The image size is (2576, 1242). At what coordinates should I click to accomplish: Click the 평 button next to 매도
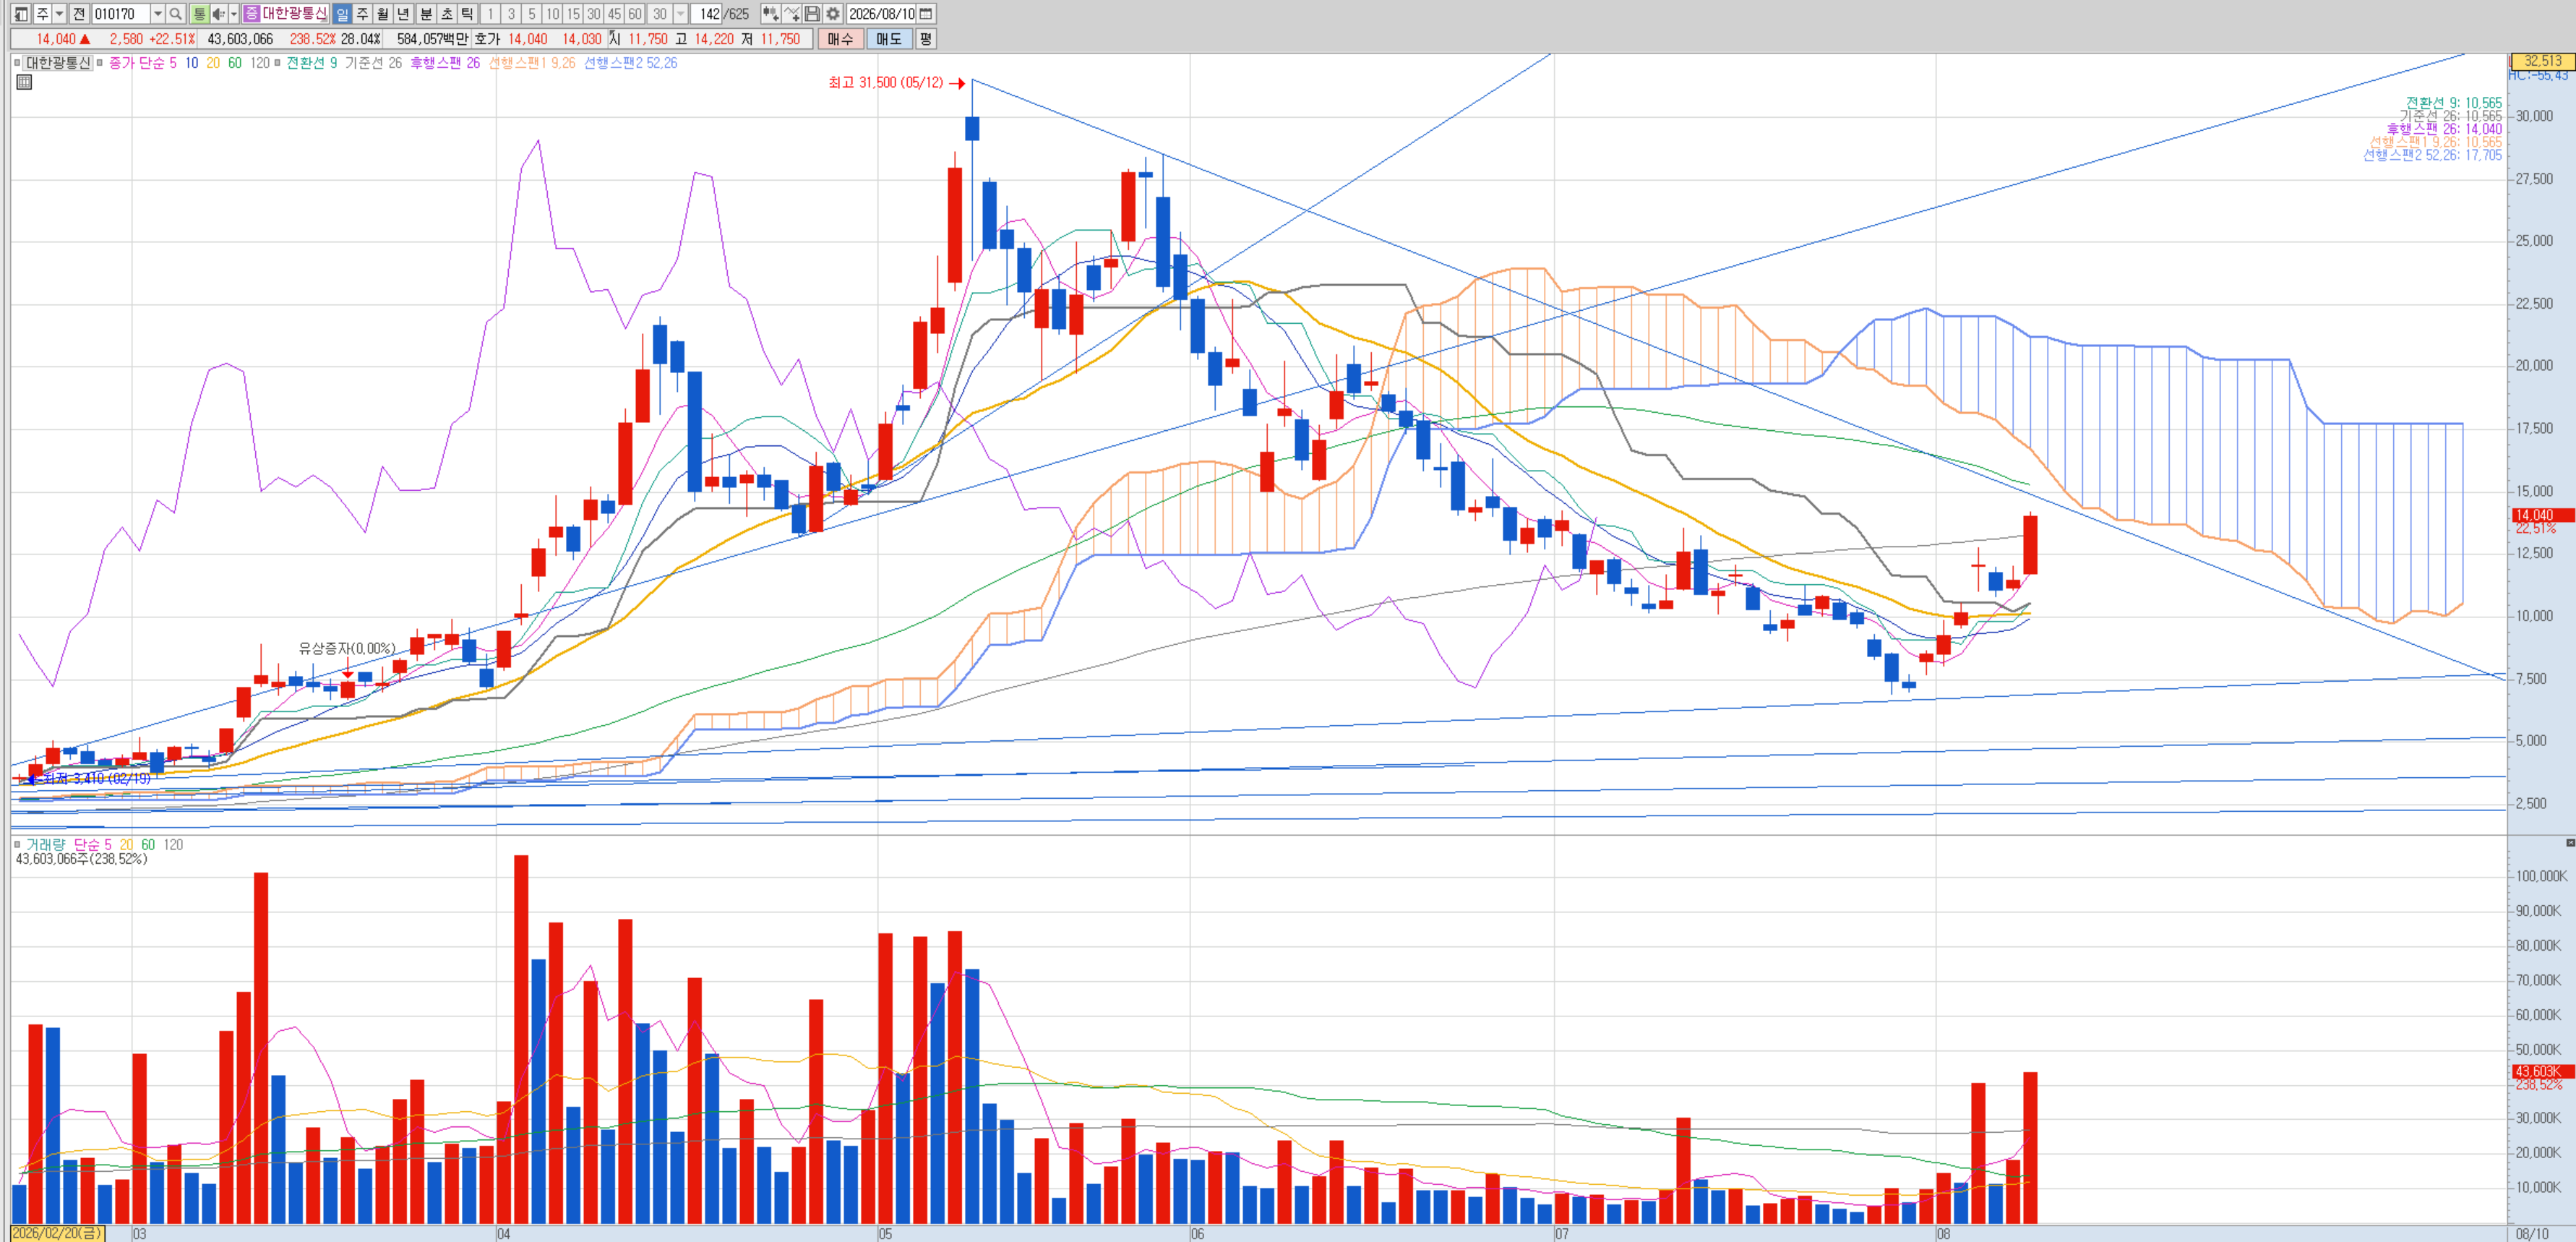click(x=926, y=39)
